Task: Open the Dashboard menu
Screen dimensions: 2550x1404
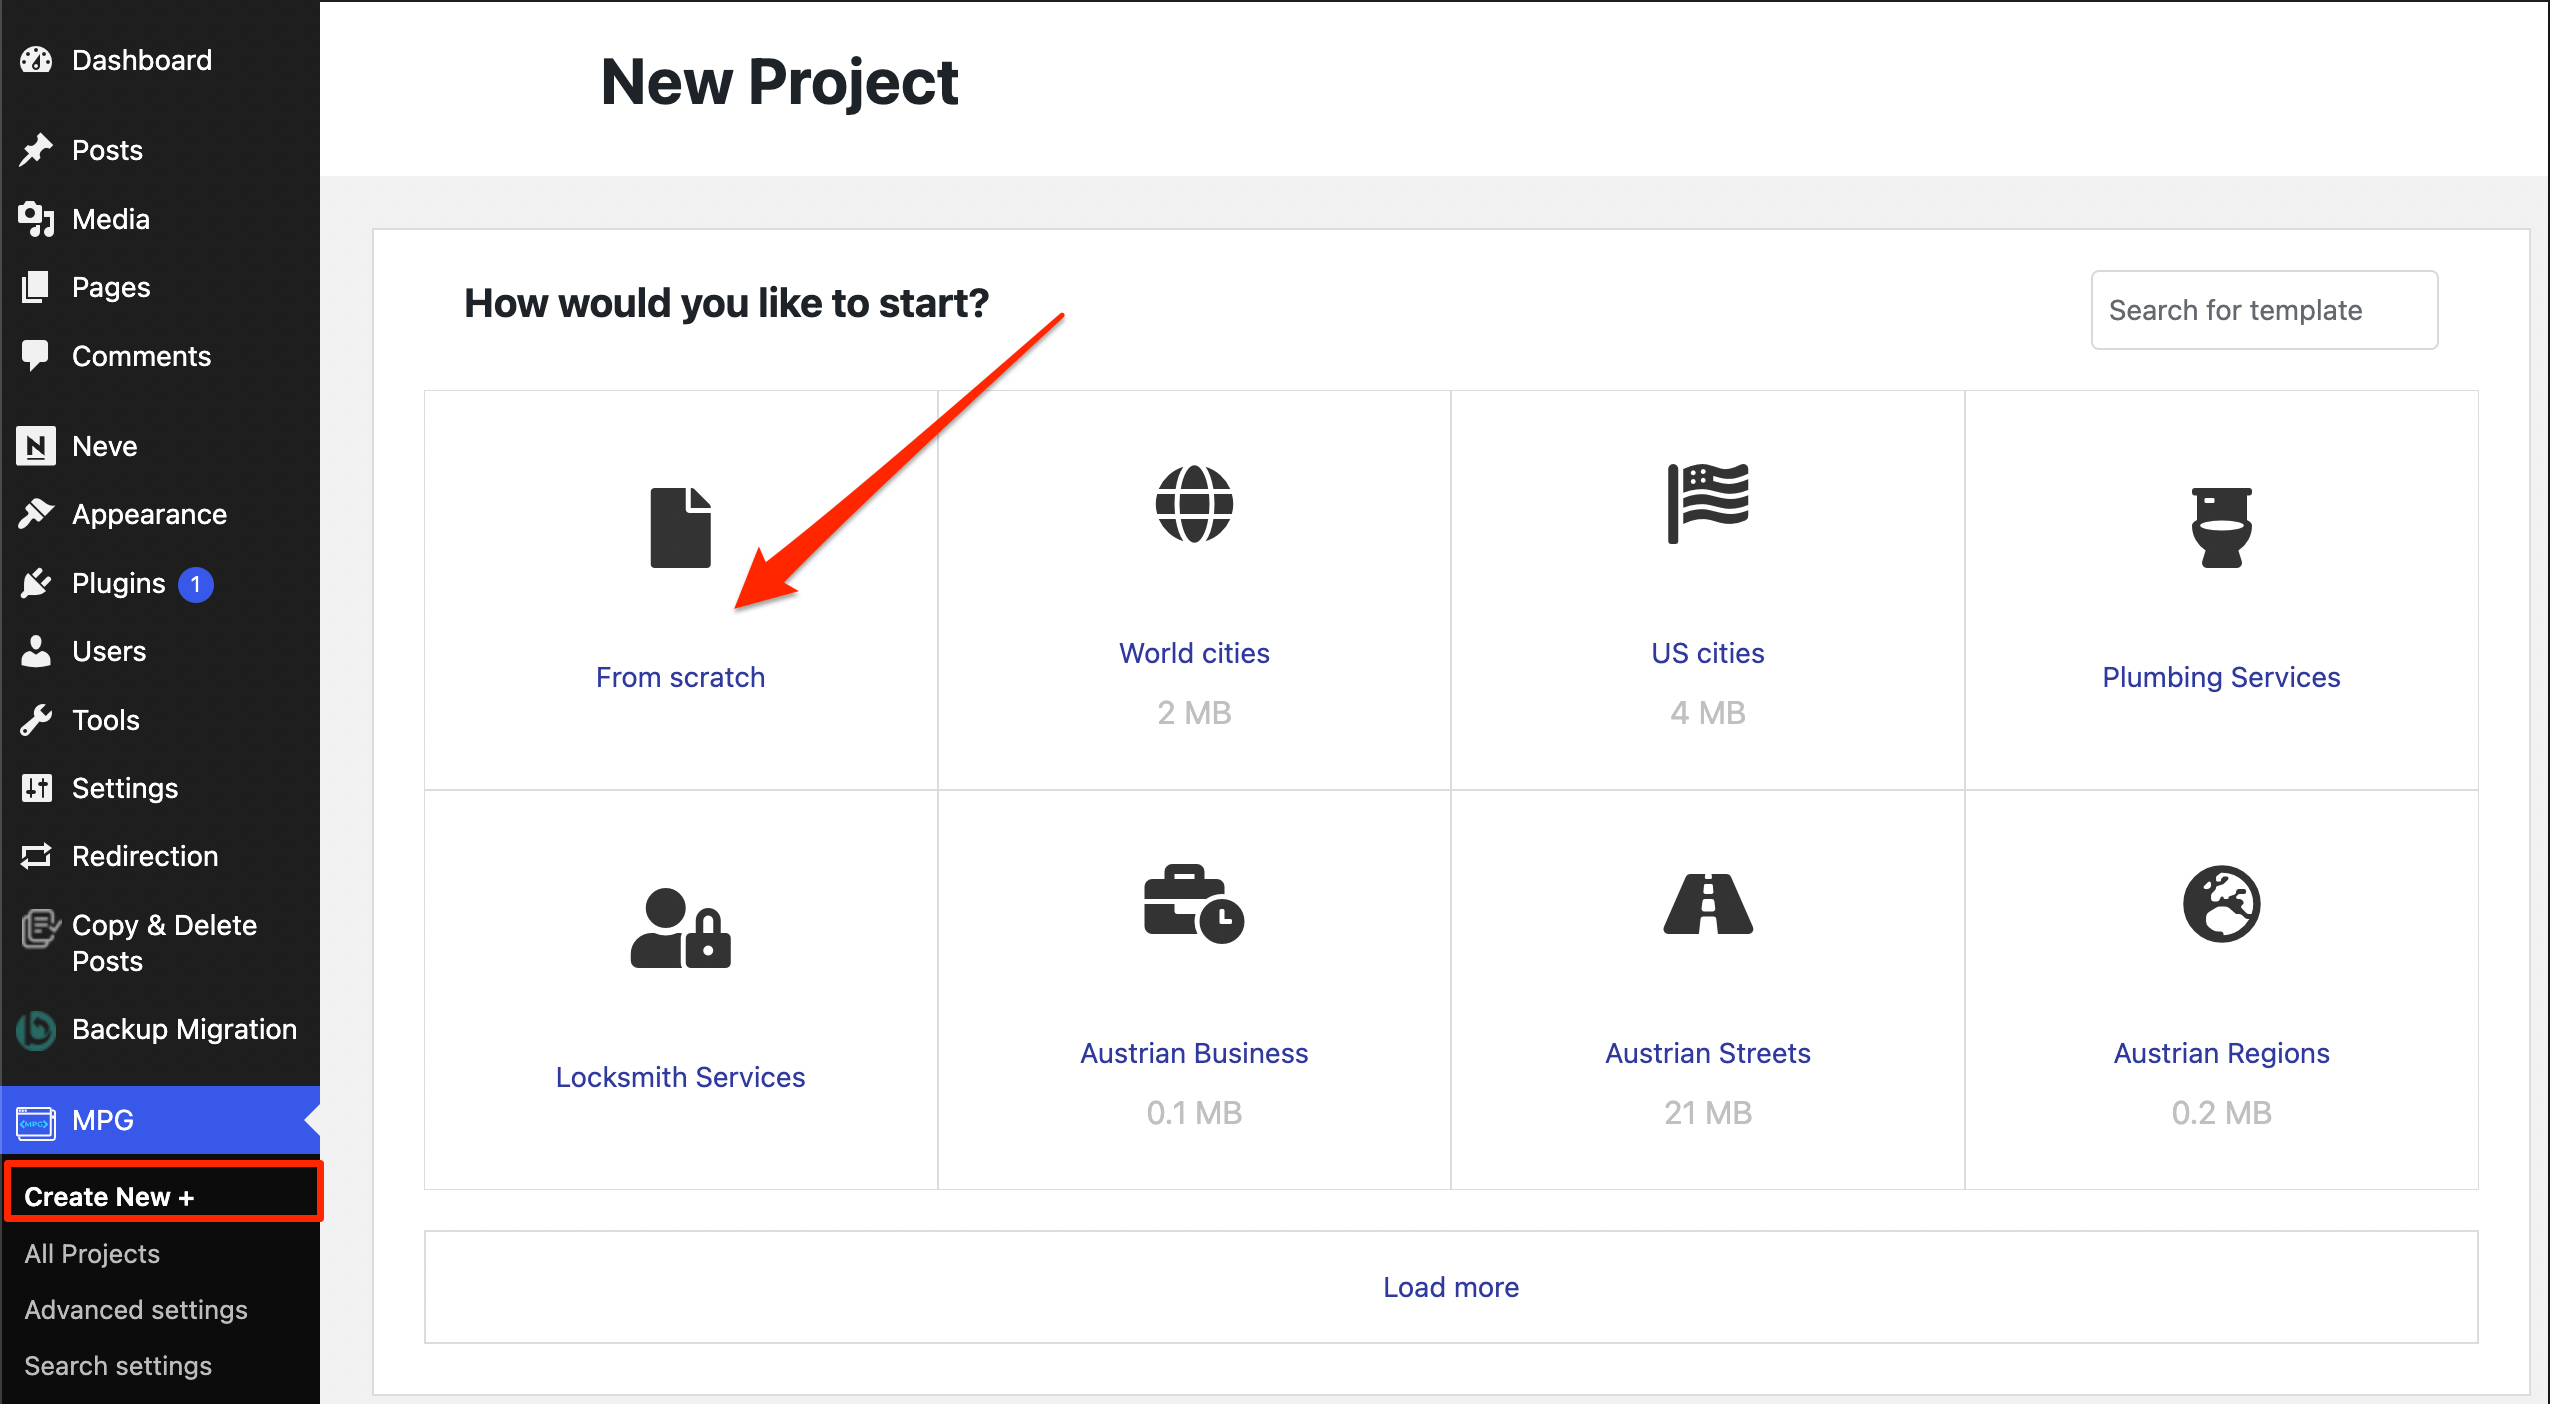Action: tap(141, 60)
